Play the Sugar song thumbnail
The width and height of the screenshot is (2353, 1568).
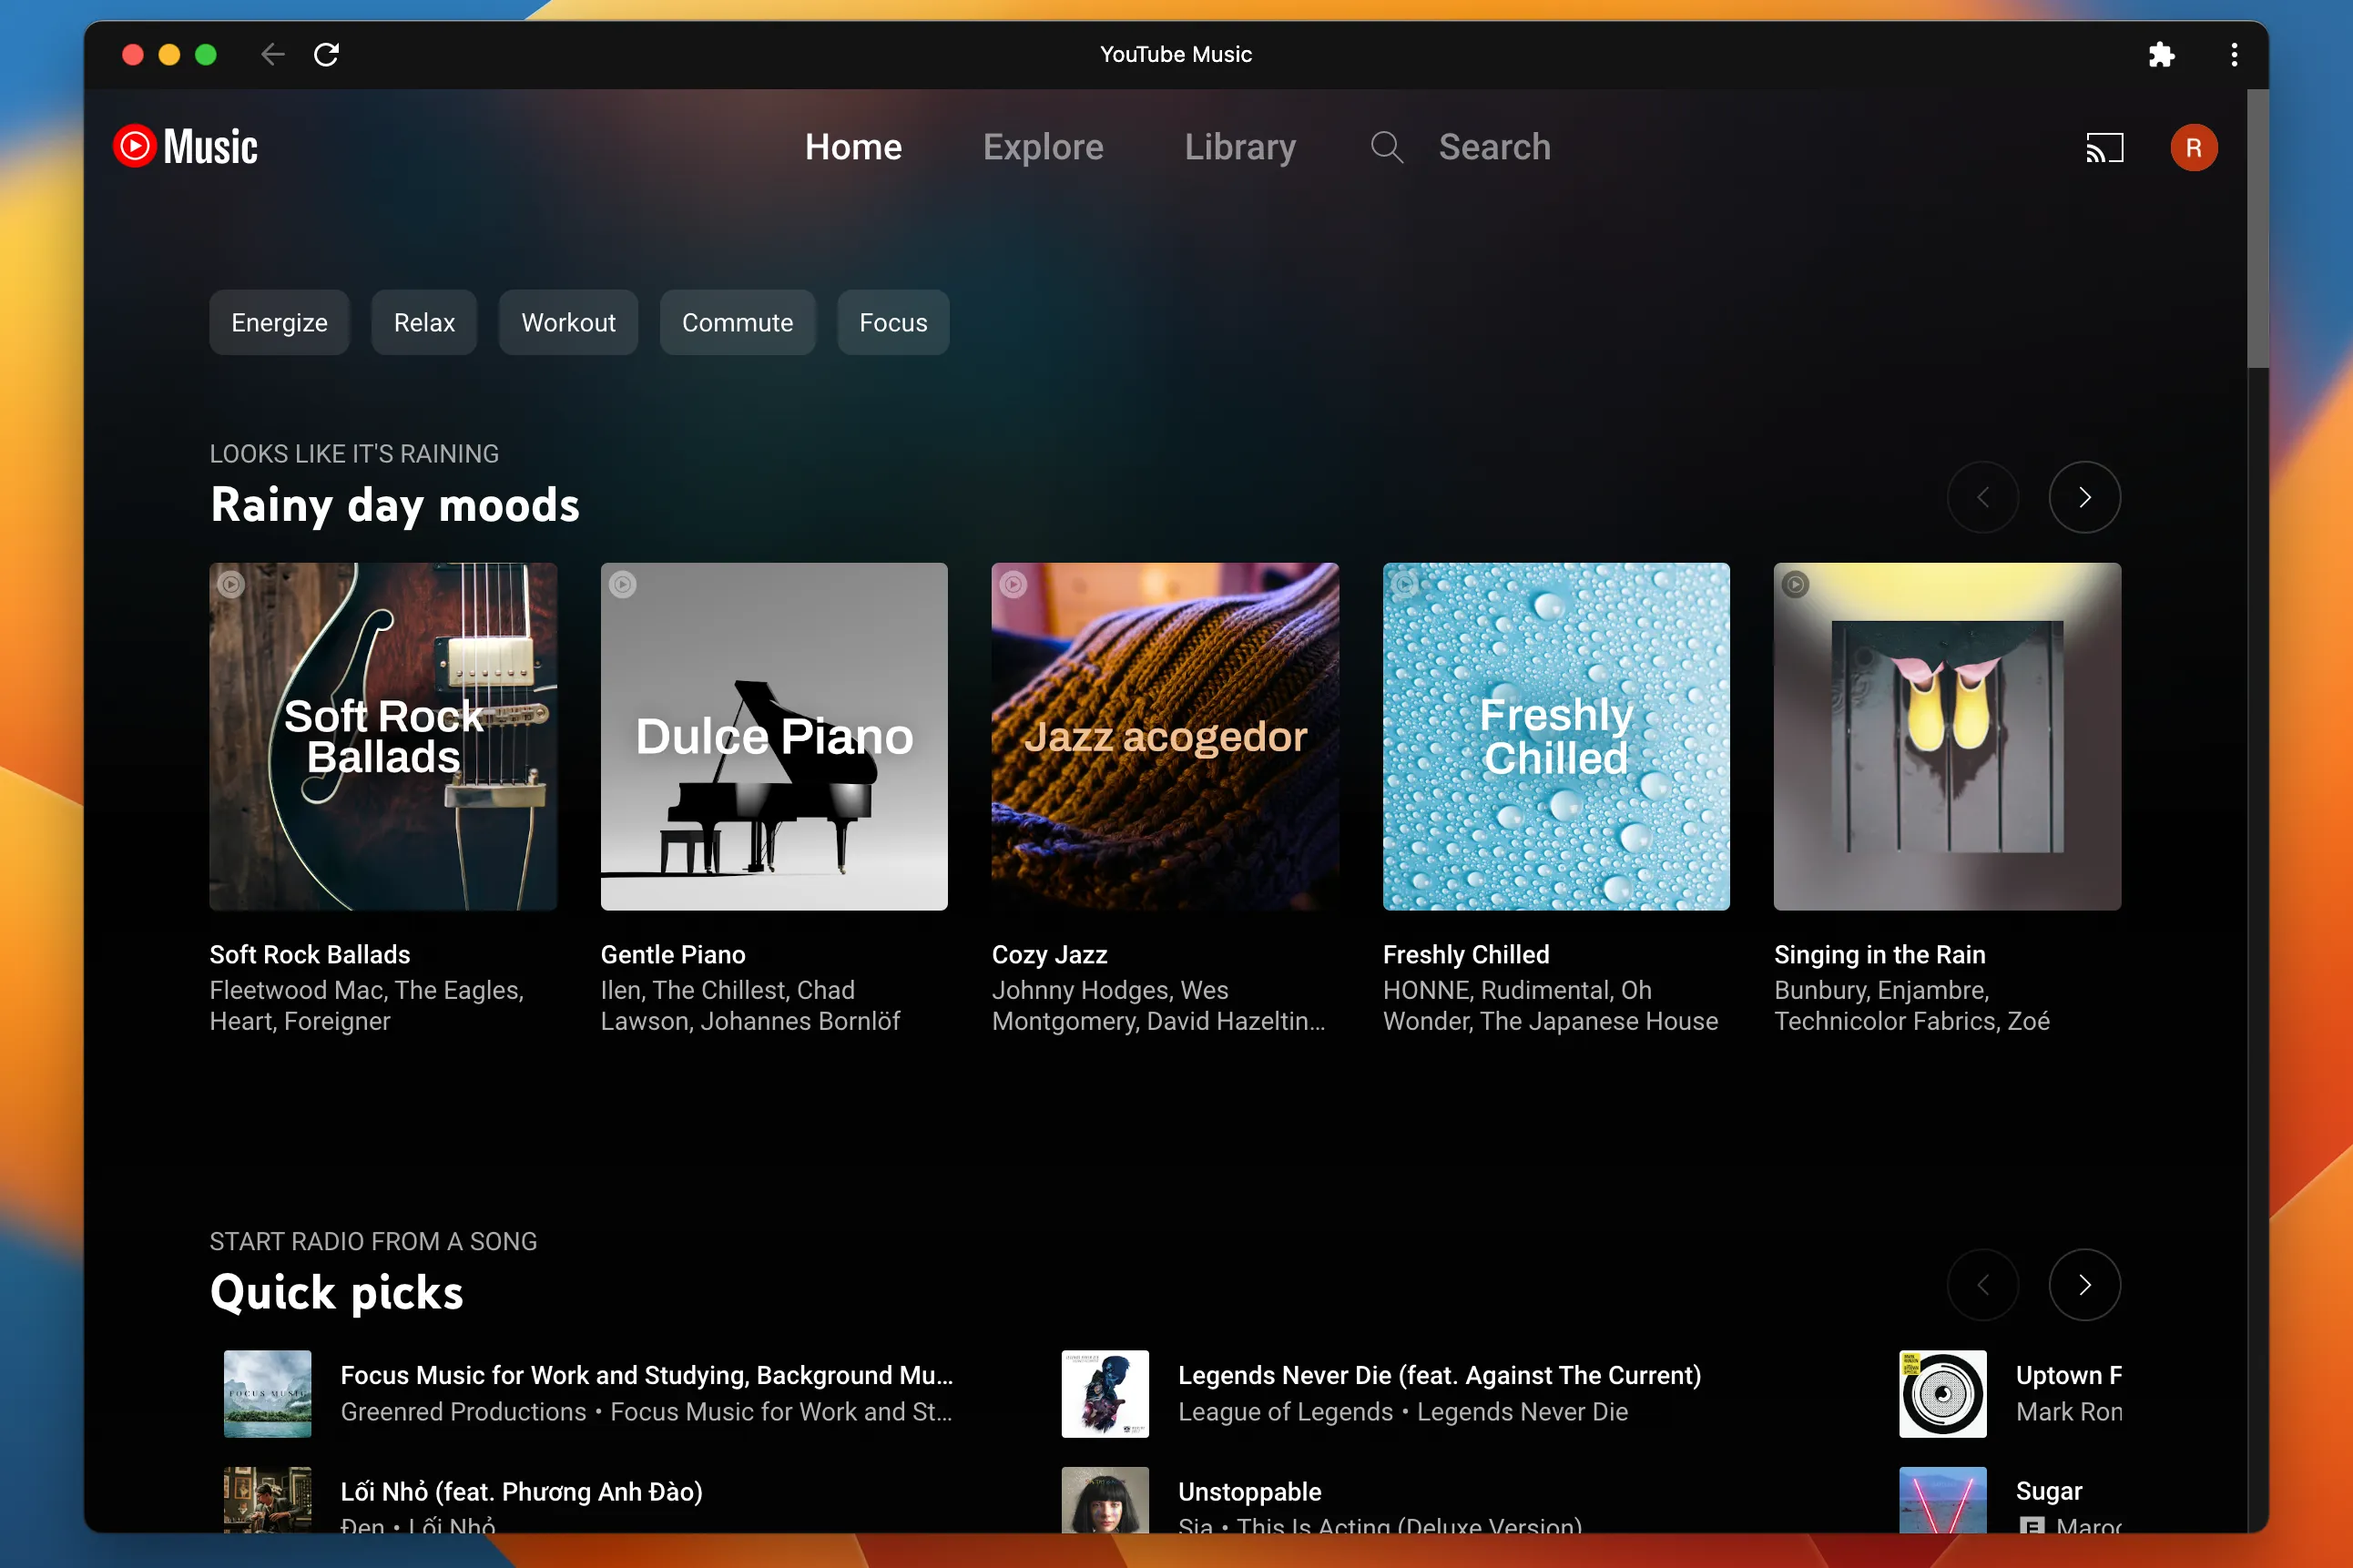tap(1942, 1499)
